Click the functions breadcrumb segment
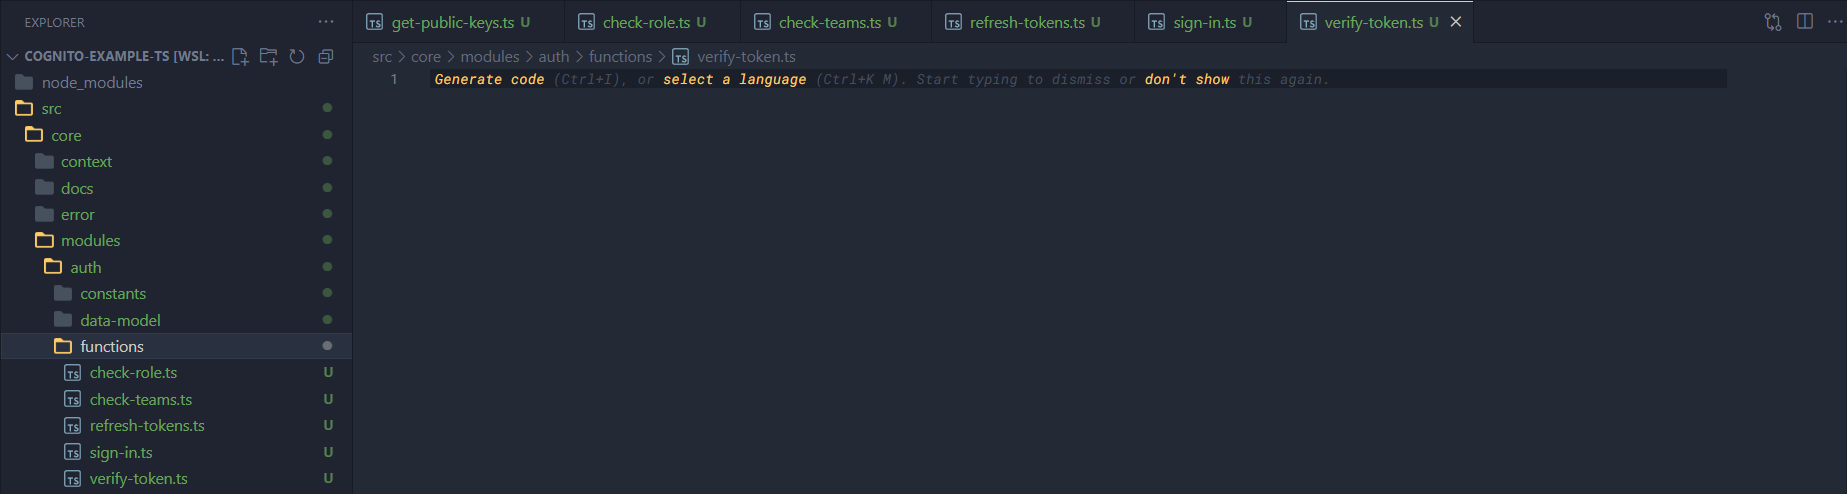 point(620,57)
